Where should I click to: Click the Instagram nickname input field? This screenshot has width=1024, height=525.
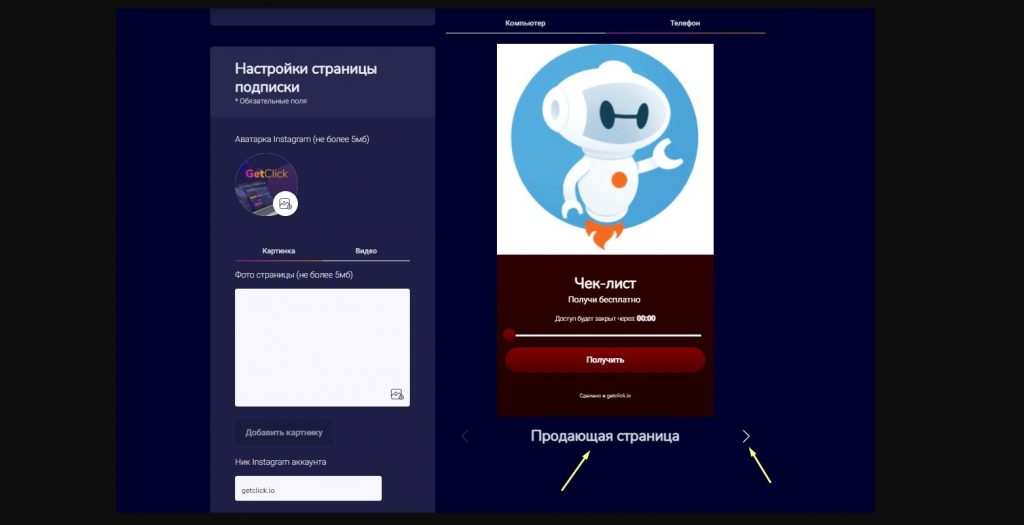308,488
